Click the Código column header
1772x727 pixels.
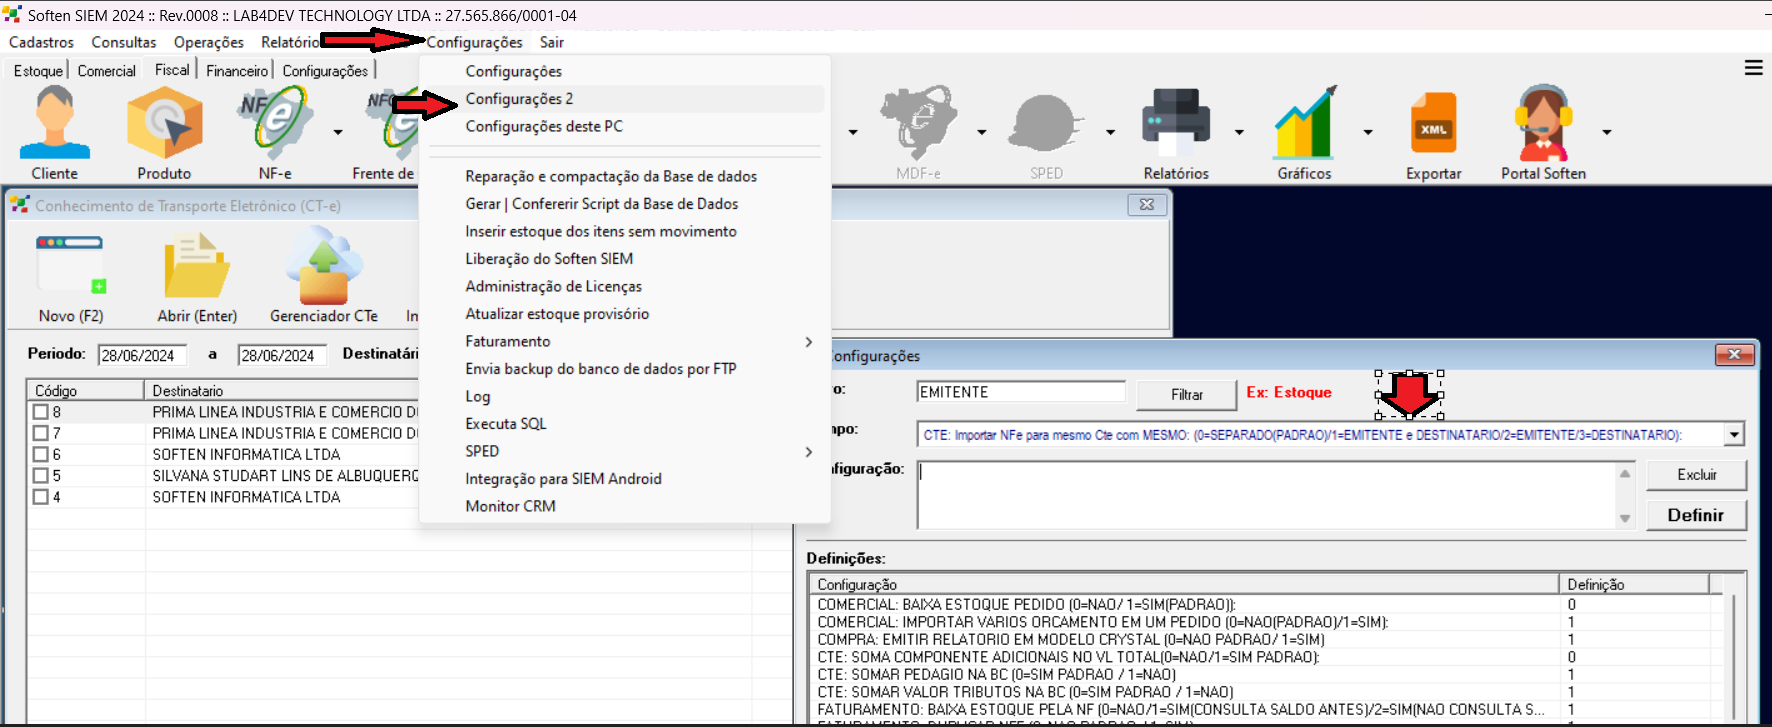click(x=86, y=390)
